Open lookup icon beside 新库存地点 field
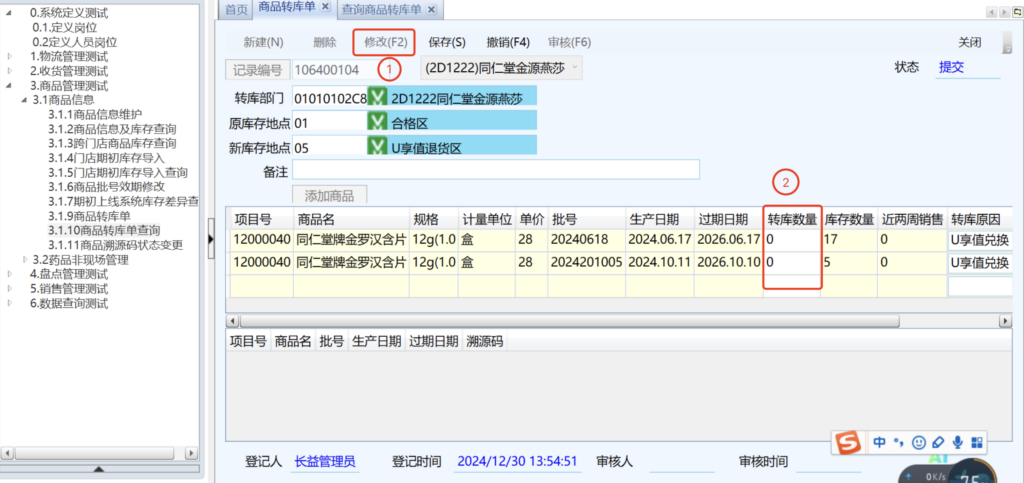 (377, 146)
